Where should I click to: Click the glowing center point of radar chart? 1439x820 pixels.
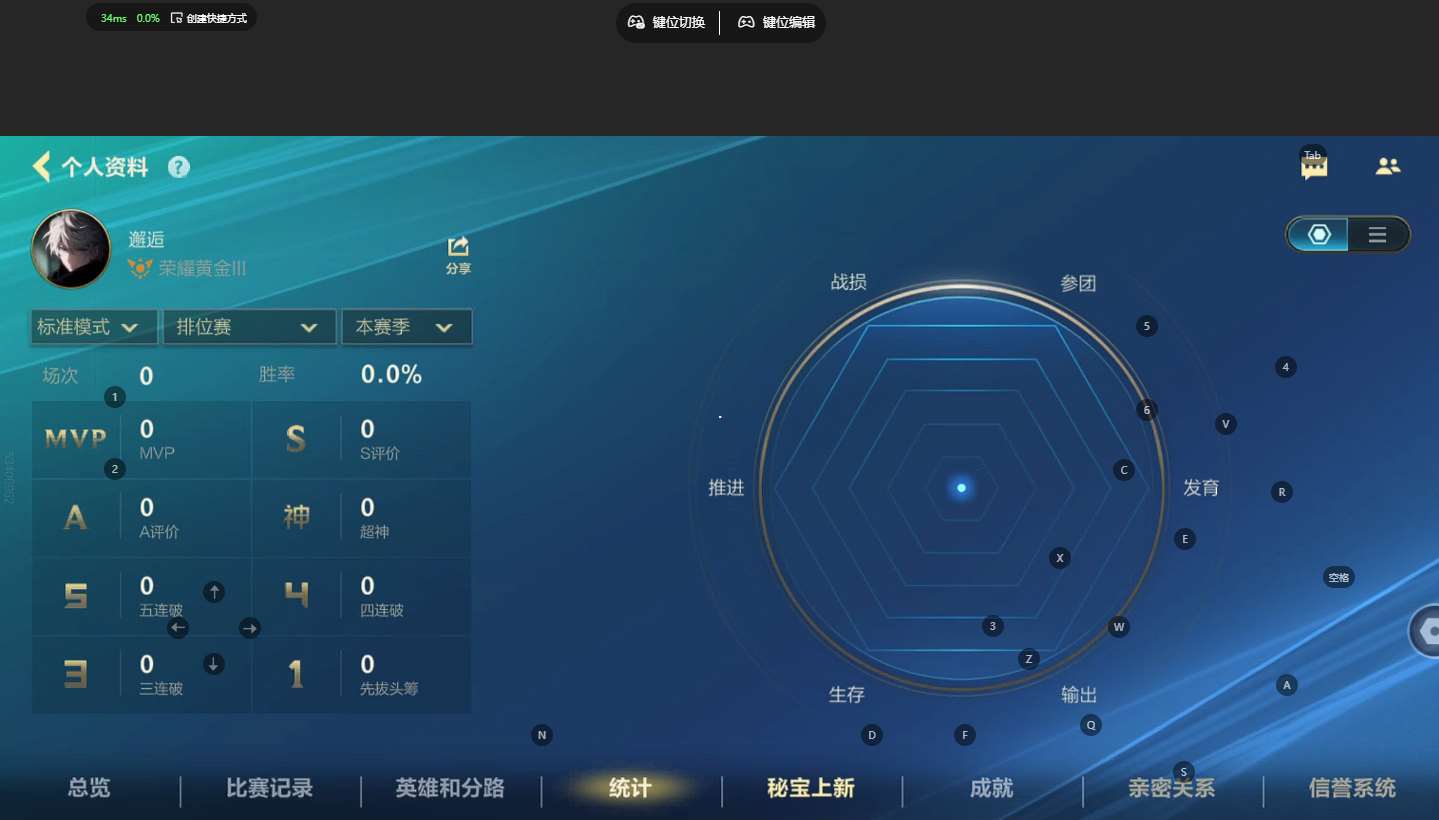[961, 488]
